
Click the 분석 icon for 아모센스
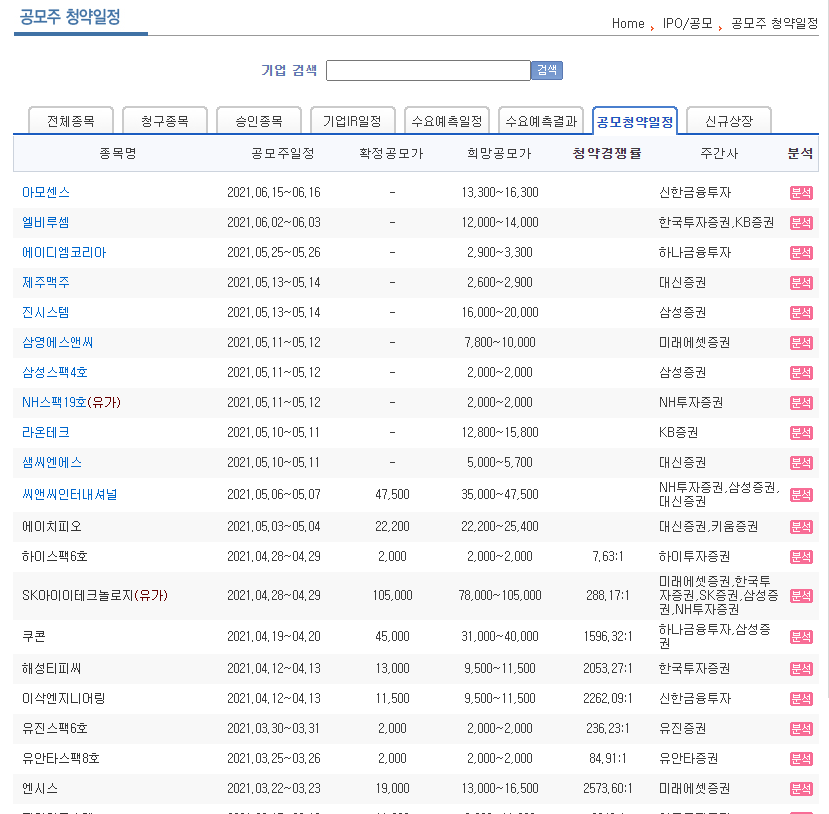(x=801, y=193)
